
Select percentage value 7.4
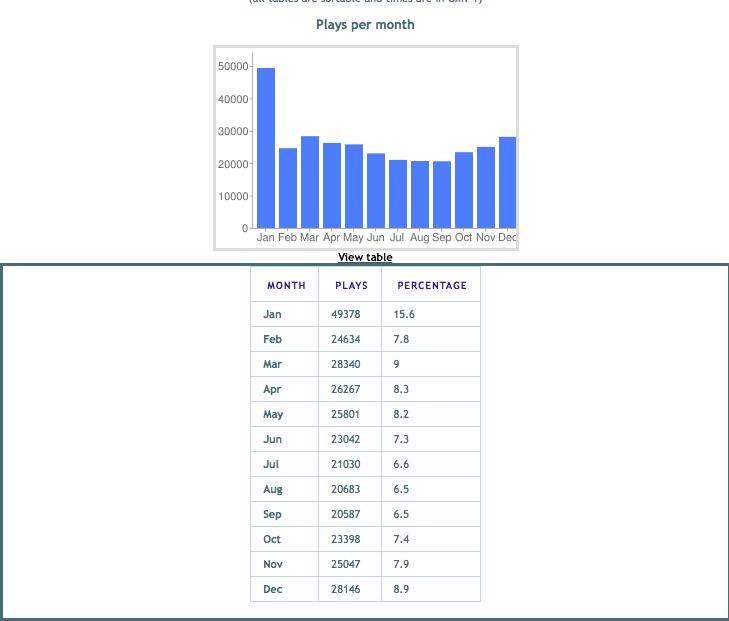(x=401, y=540)
